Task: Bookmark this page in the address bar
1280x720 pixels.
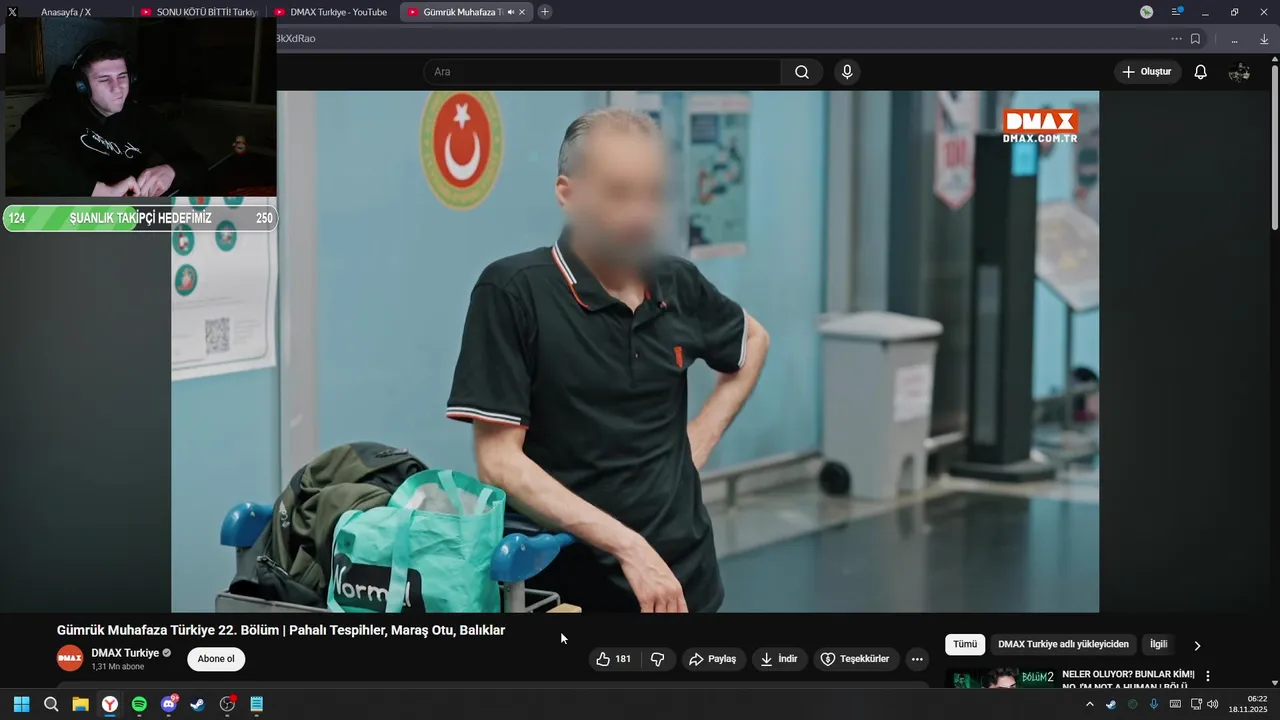Action: pos(1195,39)
